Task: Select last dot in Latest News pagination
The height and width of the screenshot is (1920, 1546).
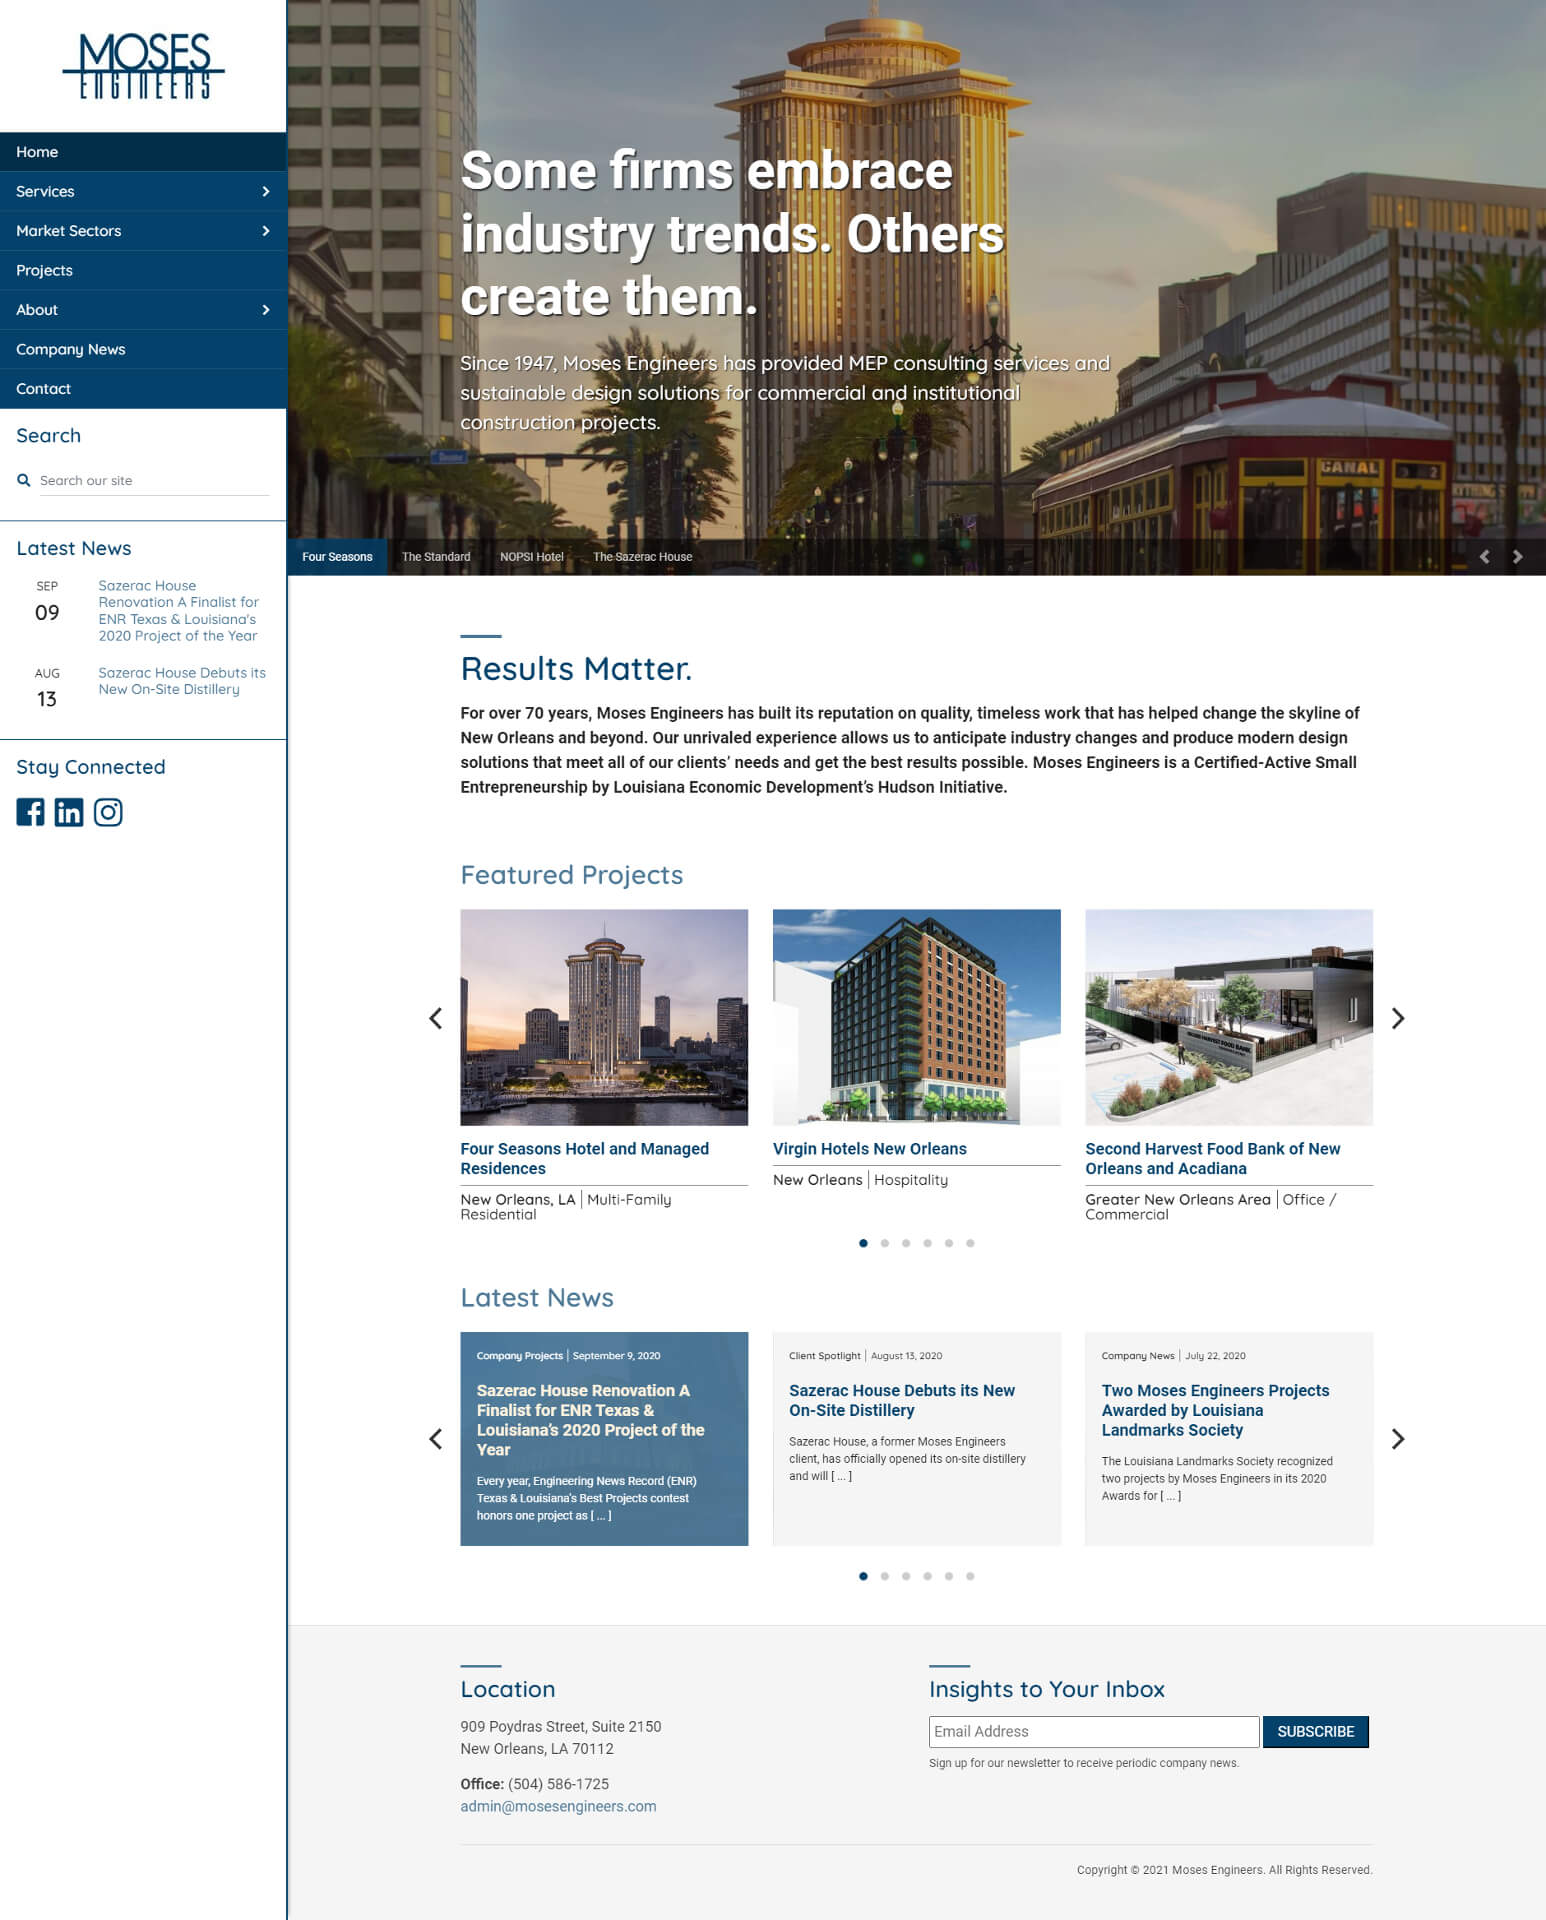Action: 970,1576
